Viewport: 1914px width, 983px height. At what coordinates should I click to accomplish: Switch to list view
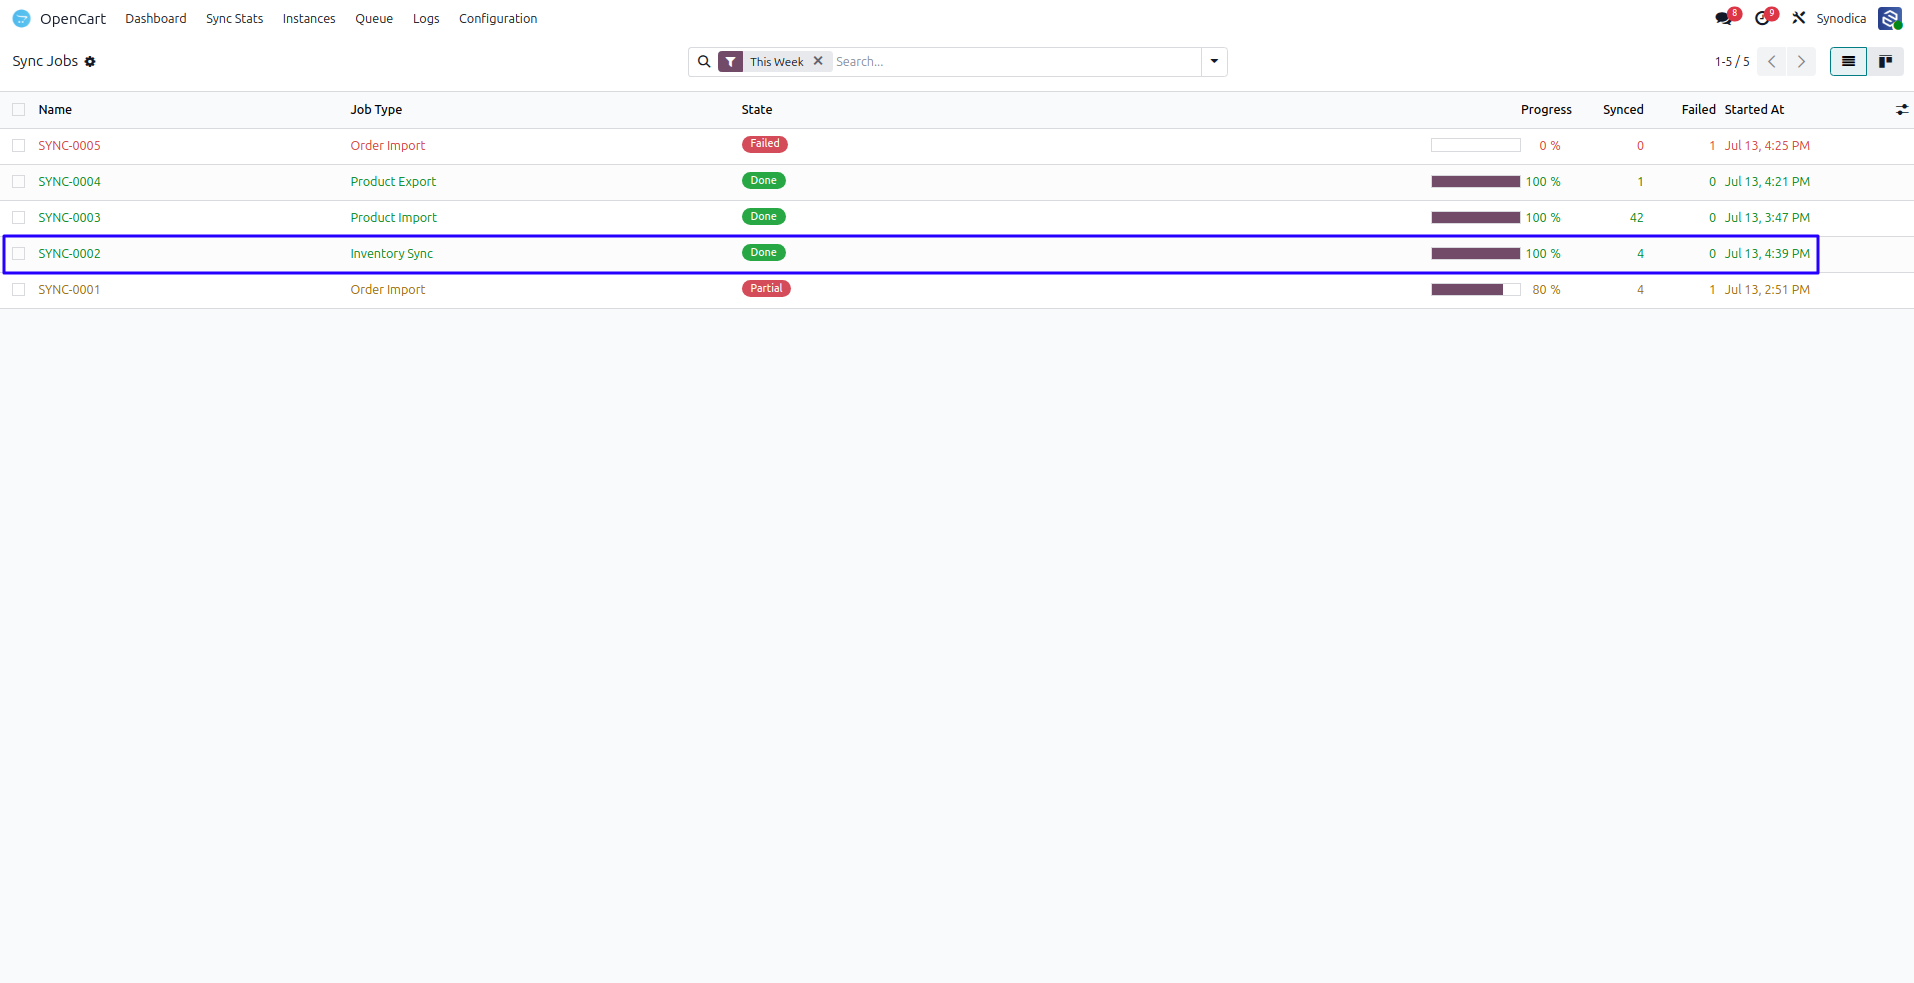tap(1848, 62)
